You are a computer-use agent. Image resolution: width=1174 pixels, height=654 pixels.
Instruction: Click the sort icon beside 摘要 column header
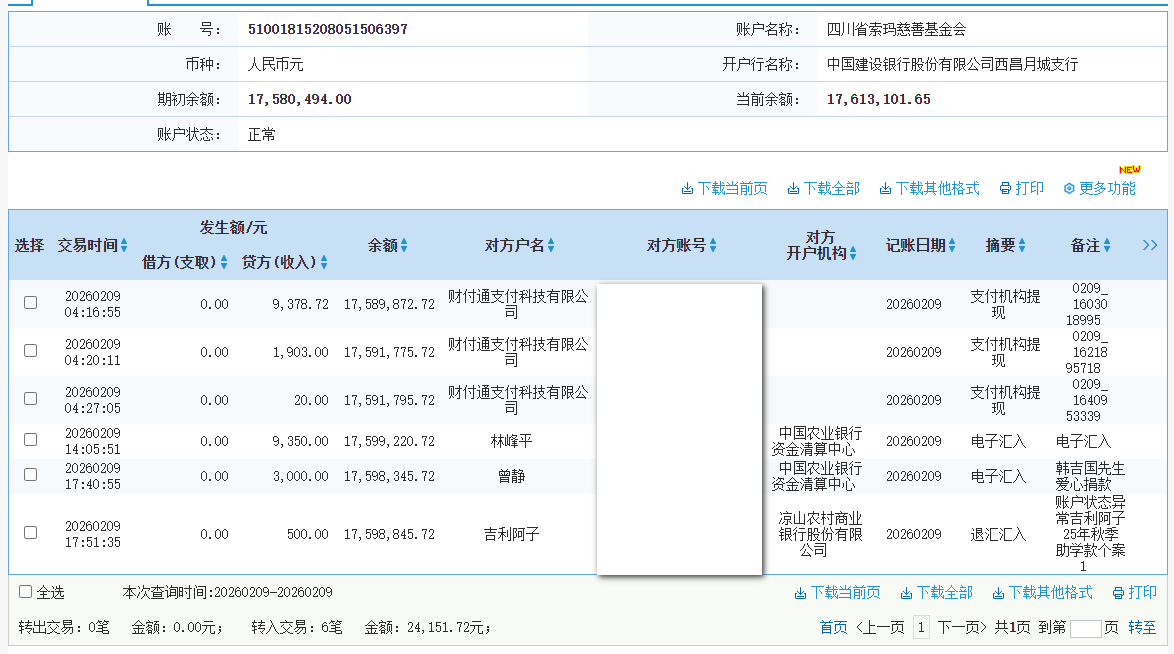pyautogui.click(x=1021, y=245)
